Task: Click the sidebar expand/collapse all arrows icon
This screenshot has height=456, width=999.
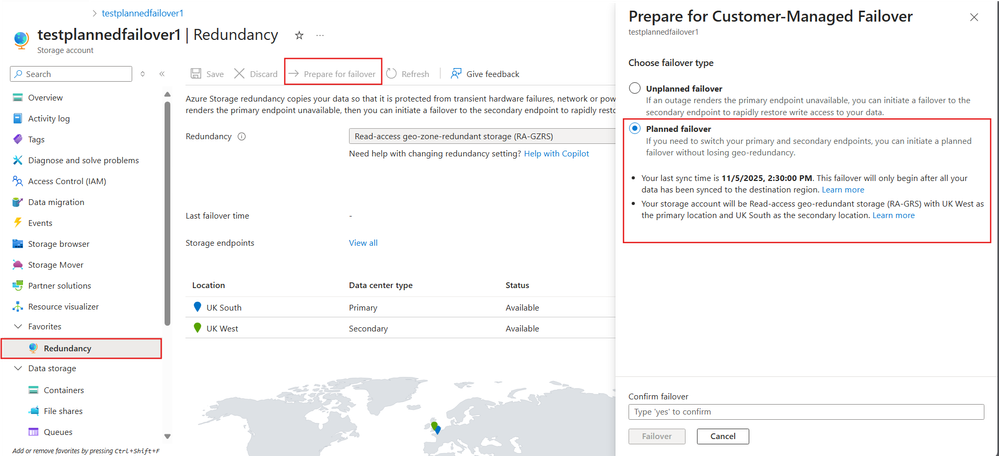Action: 142,74
